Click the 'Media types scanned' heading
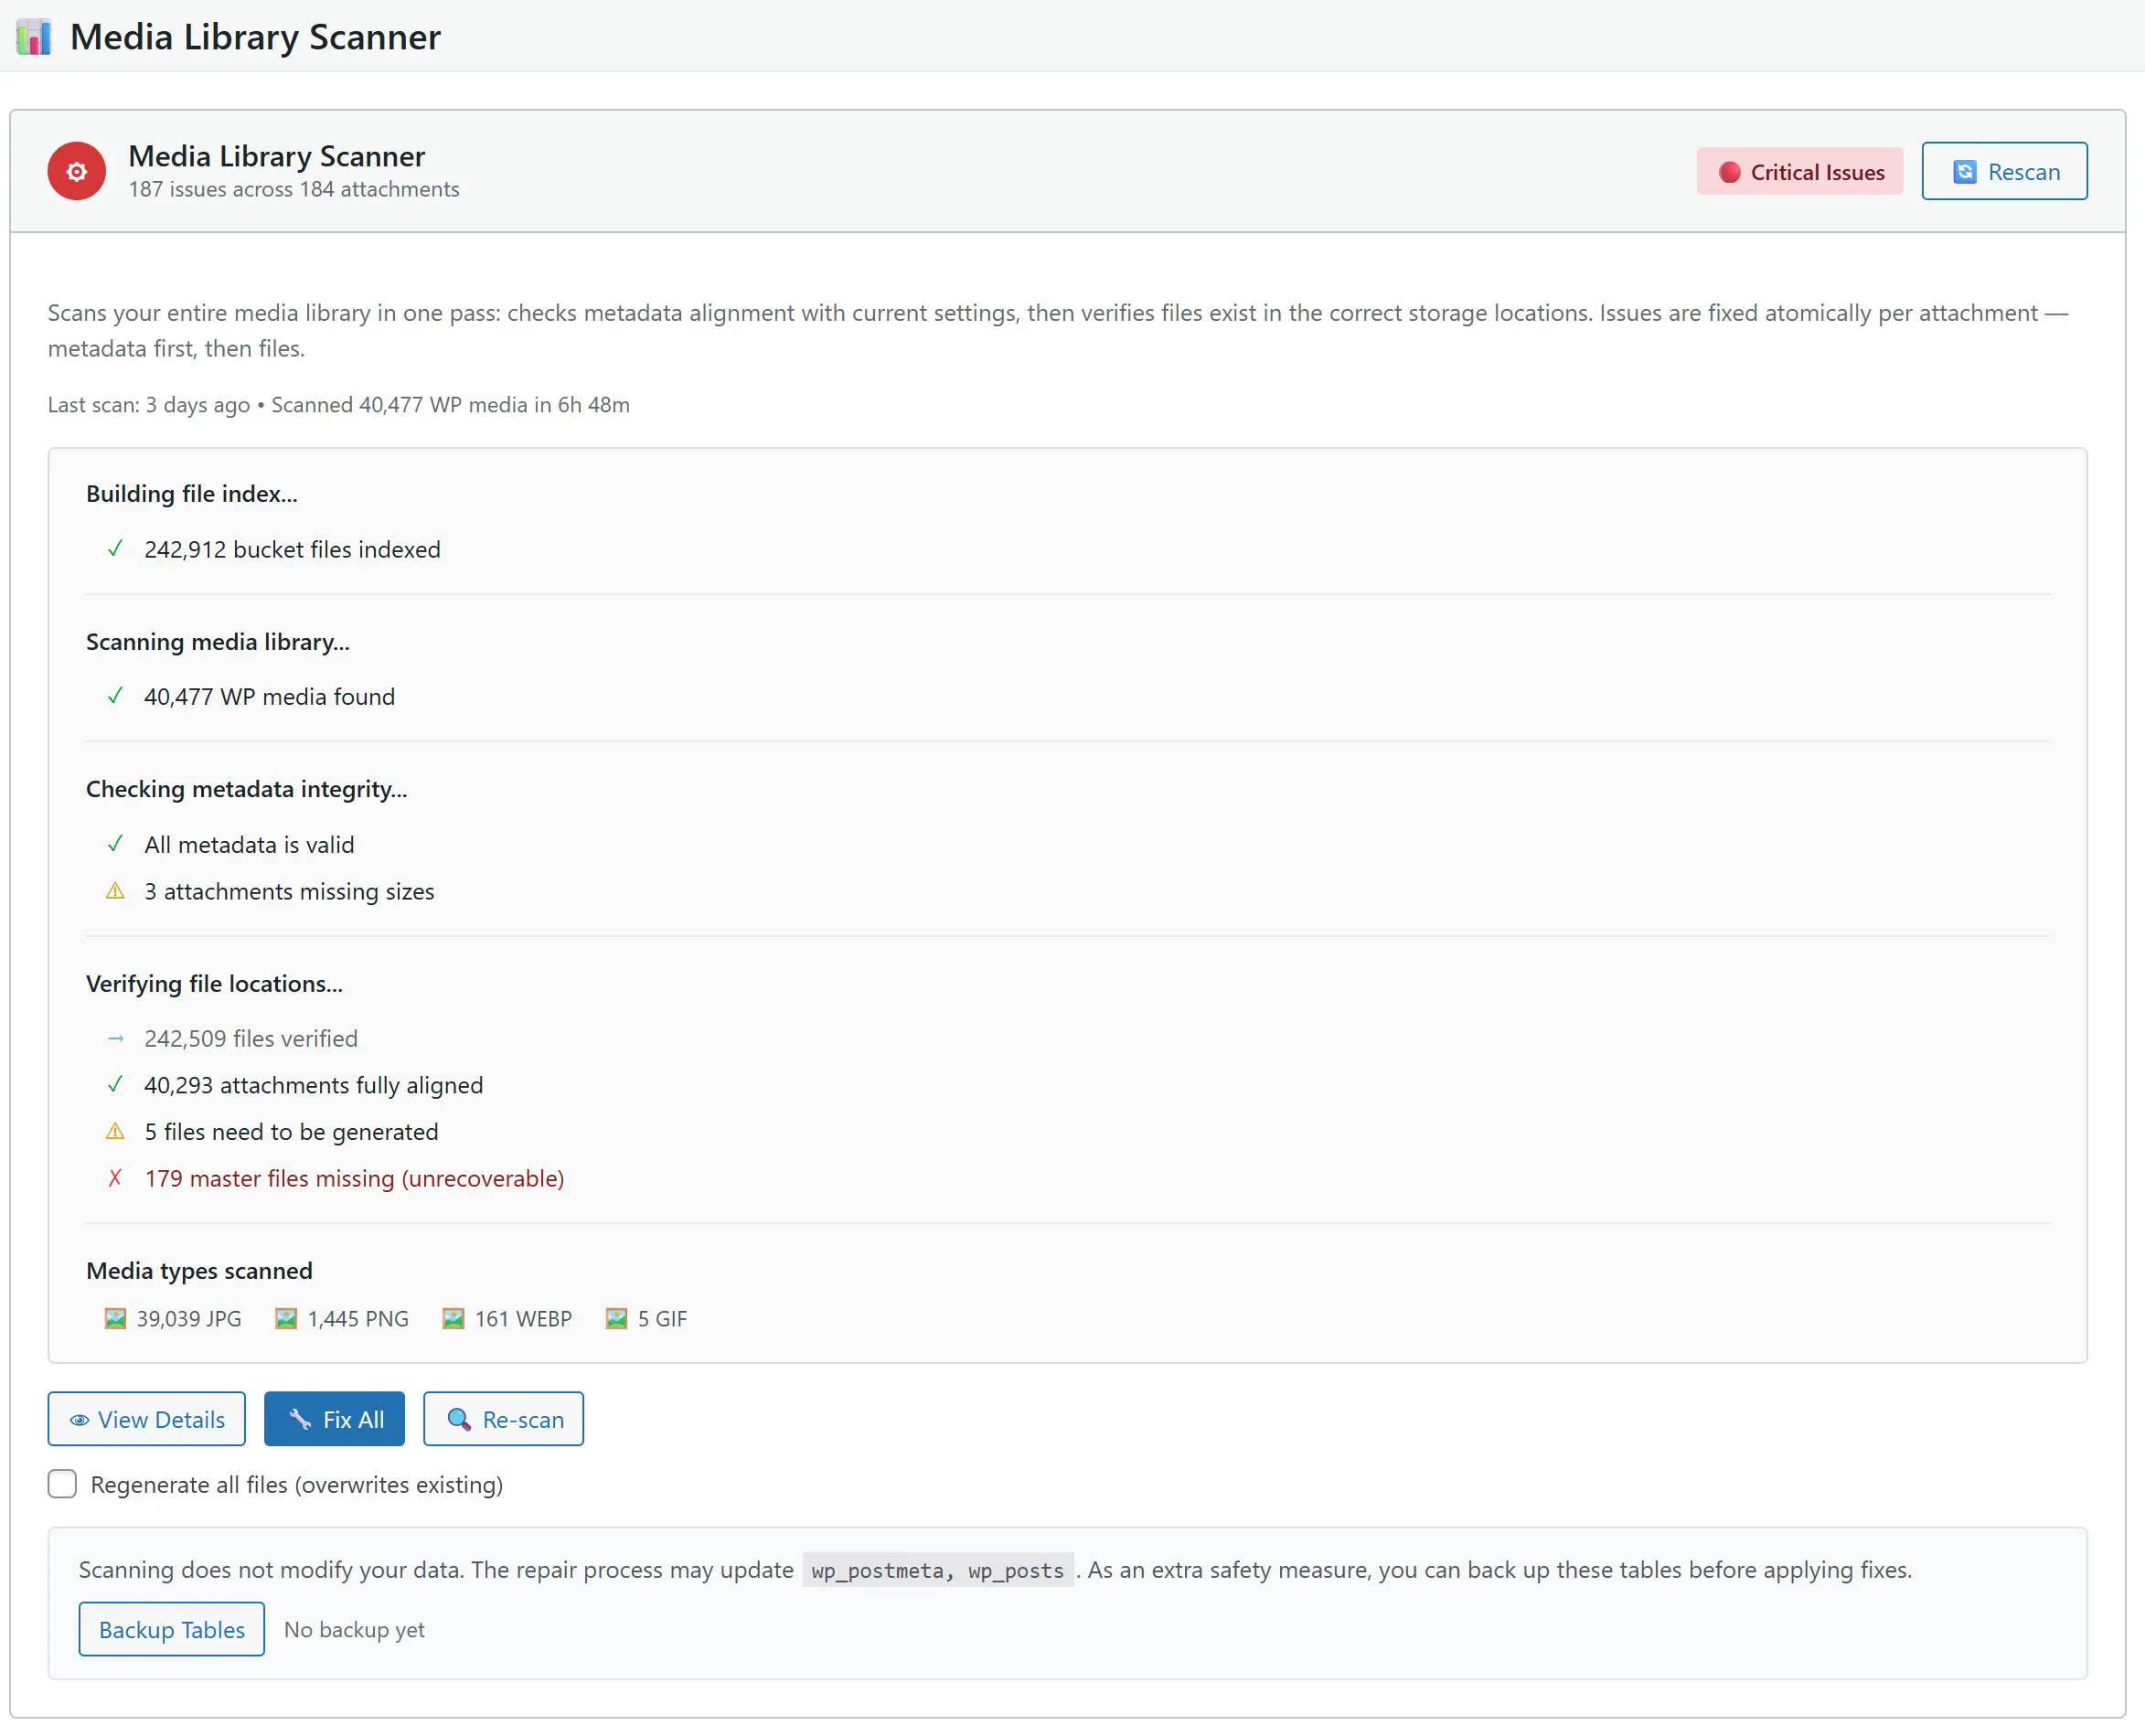Viewport: 2145px width, 1736px height. pos(199,1271)
